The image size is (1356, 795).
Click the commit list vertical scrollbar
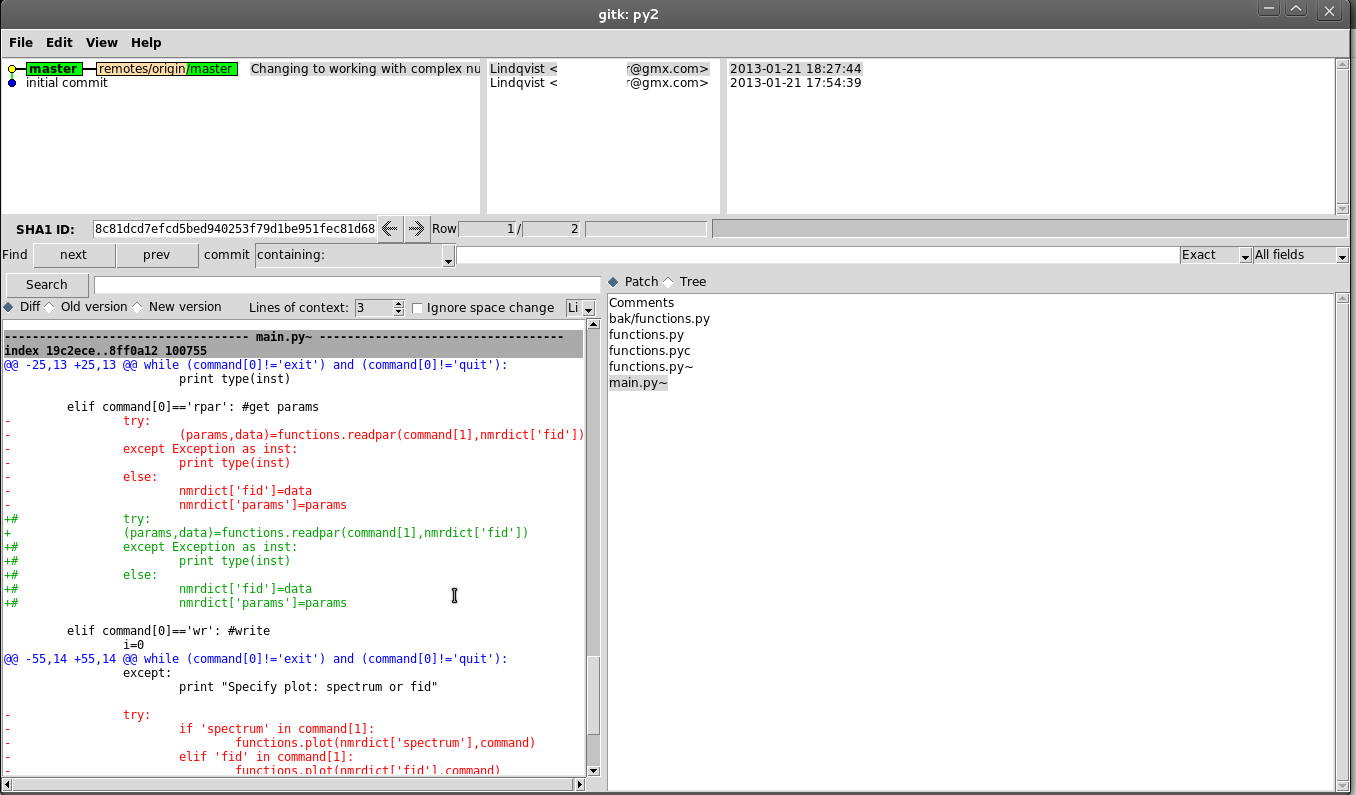pyautogui.click(x=1342, y=136)
